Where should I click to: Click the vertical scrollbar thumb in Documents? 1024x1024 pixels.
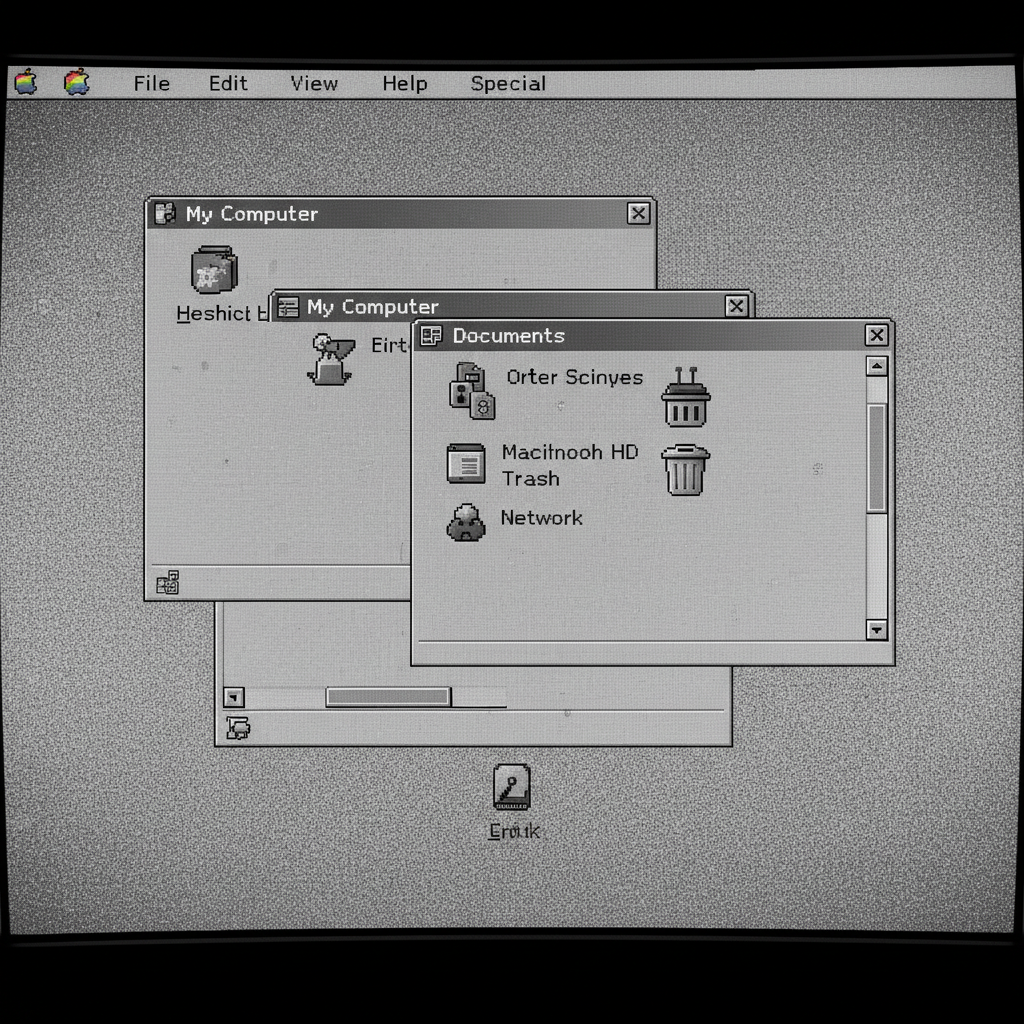(876, 458)
